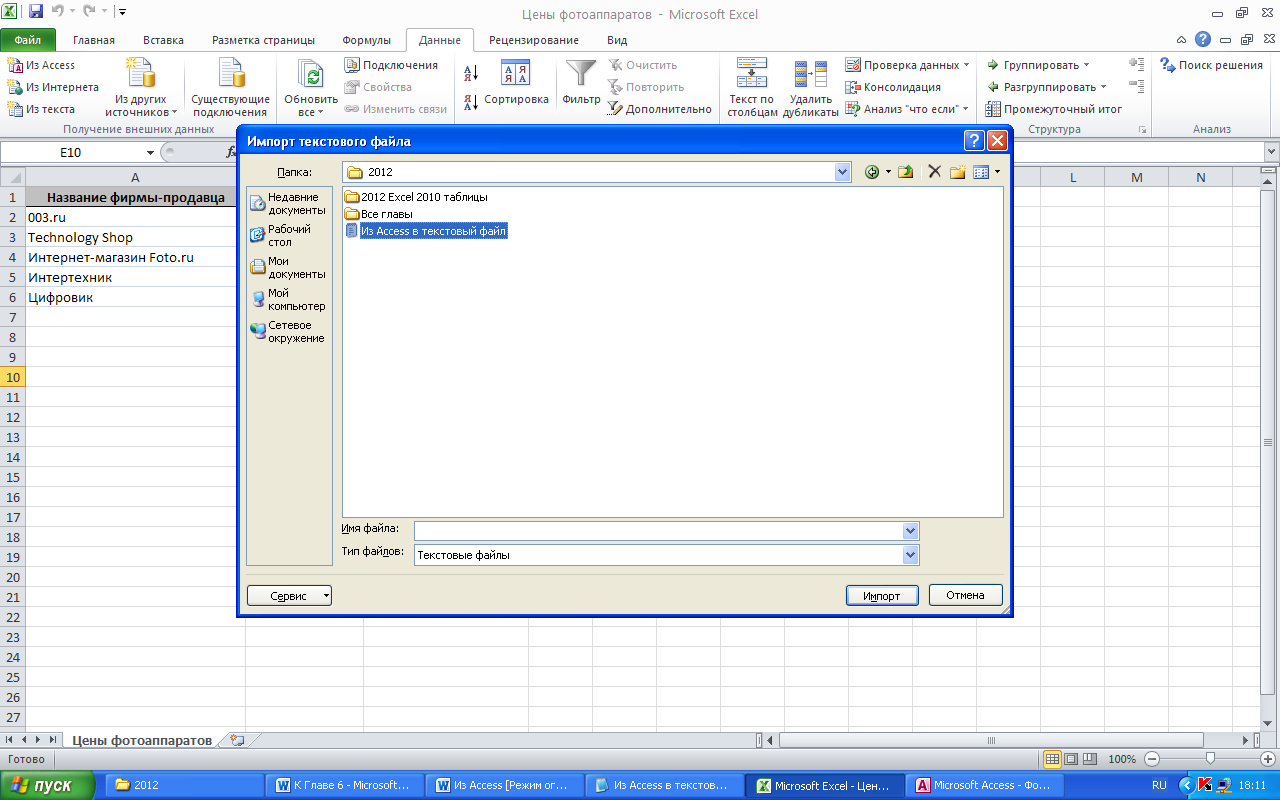This screenshot has height=800, width=1280.
Task: Switch to the Вставка tab
Action: pos(163,40)
